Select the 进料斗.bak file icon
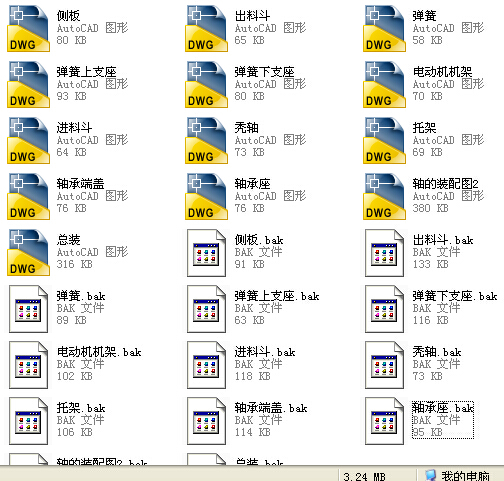 click(x=206, y=365)
